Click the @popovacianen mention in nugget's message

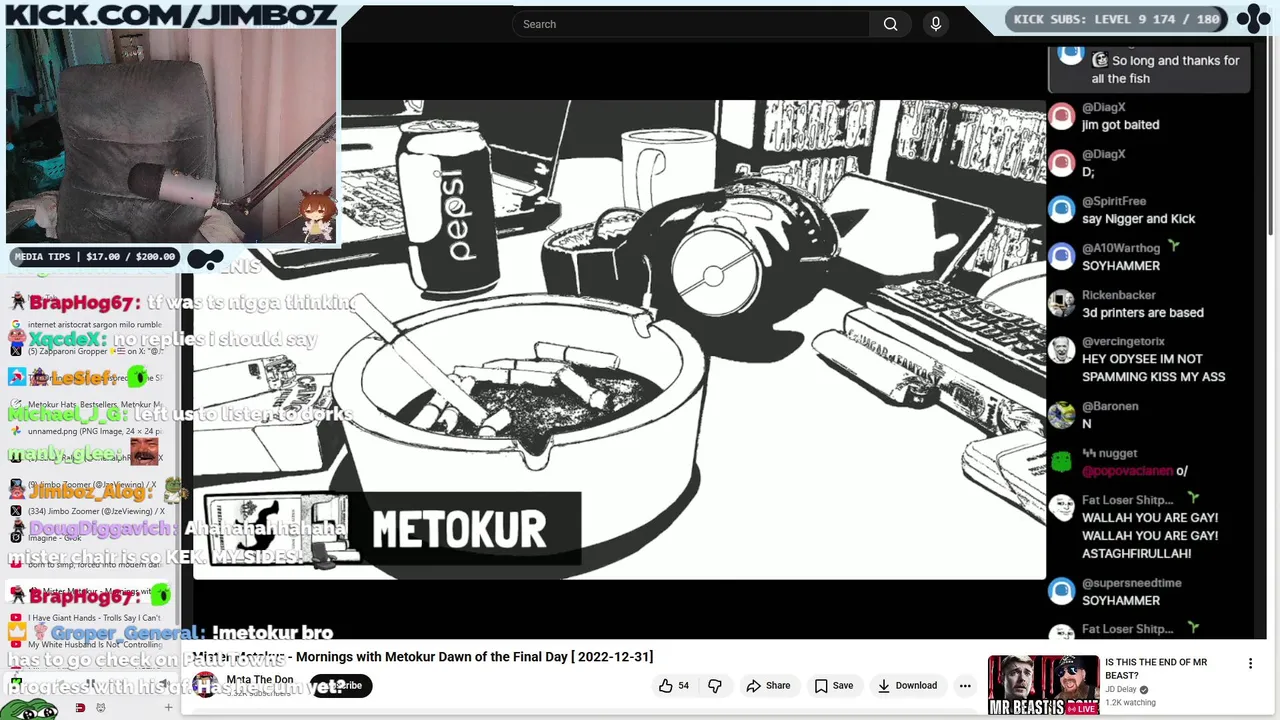click(1127, 471)
